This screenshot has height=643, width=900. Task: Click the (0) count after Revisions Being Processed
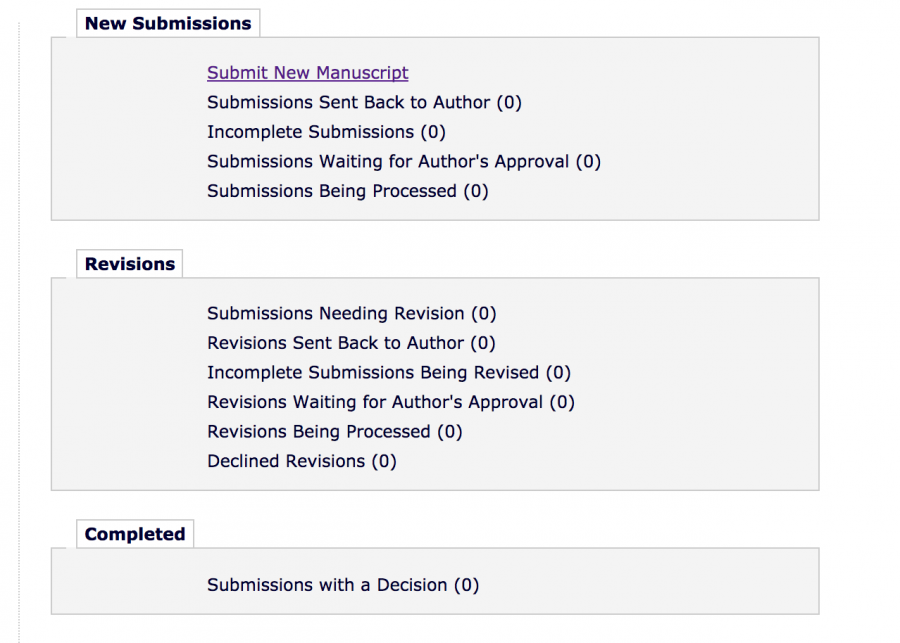pyautogui.click(x=450, y=432)
